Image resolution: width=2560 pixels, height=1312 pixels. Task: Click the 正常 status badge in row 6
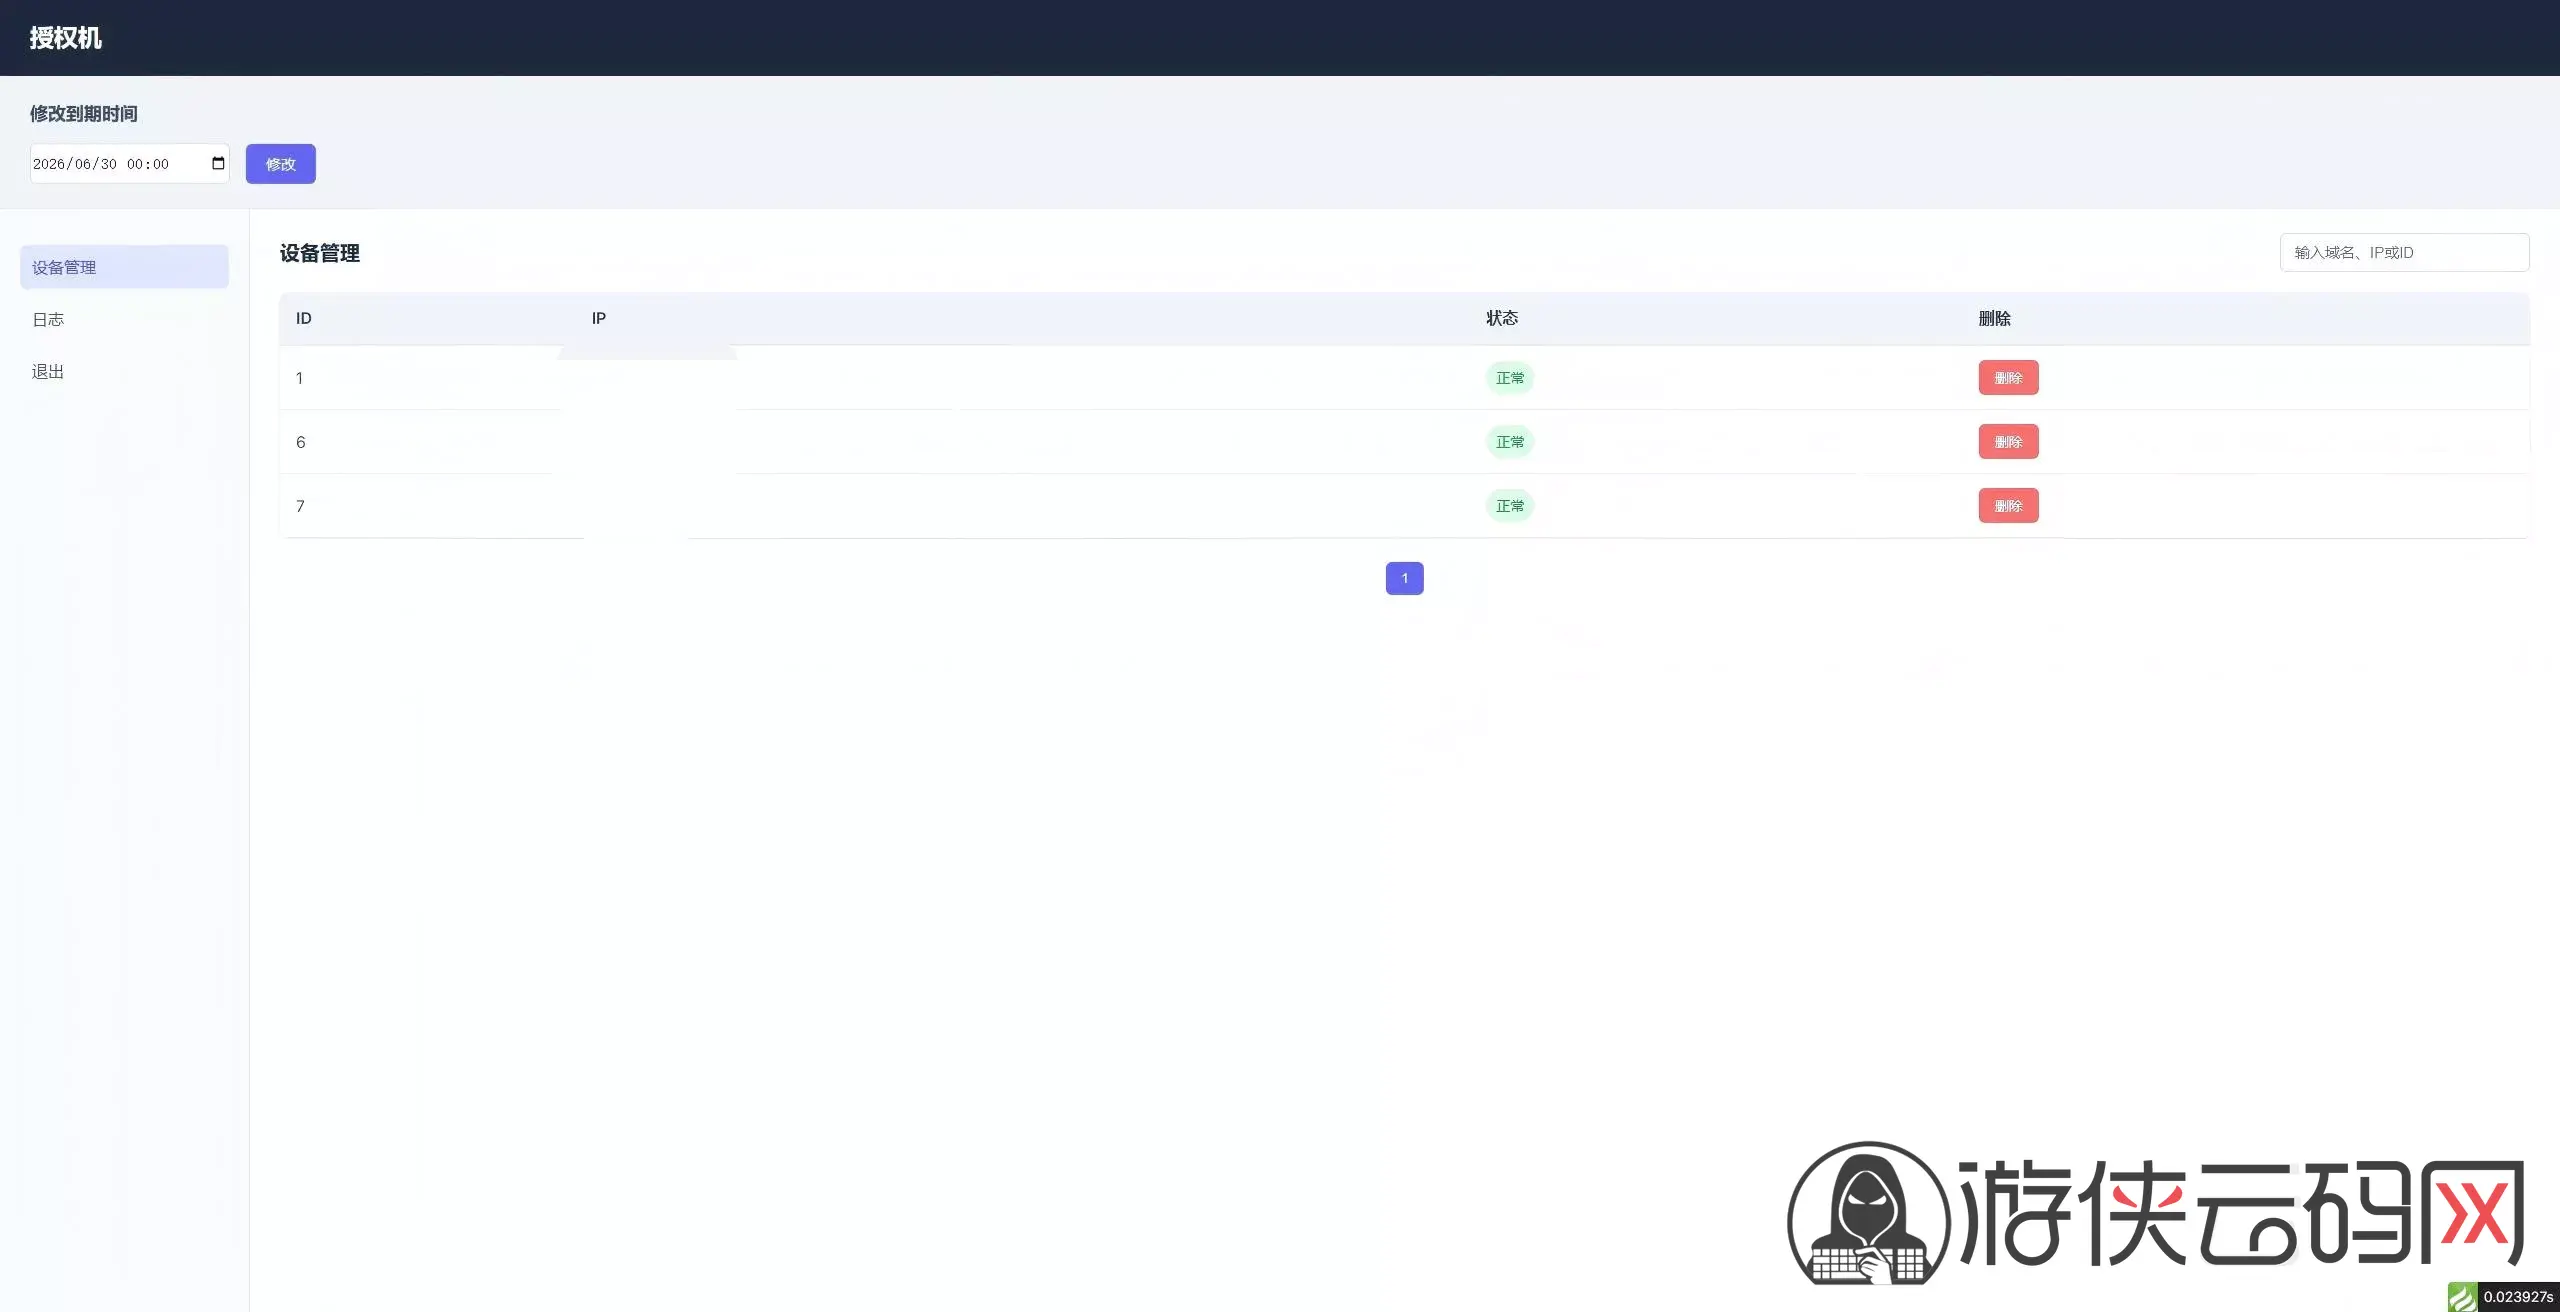pyautogui.click(x=1510, y=442)
